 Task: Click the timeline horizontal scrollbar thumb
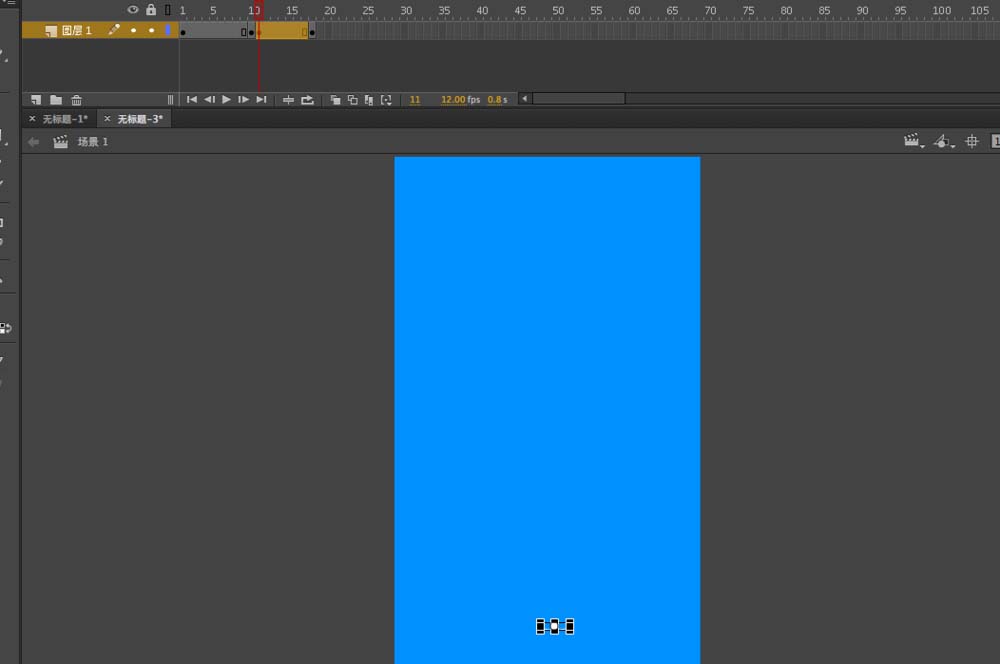pos(578,99)
